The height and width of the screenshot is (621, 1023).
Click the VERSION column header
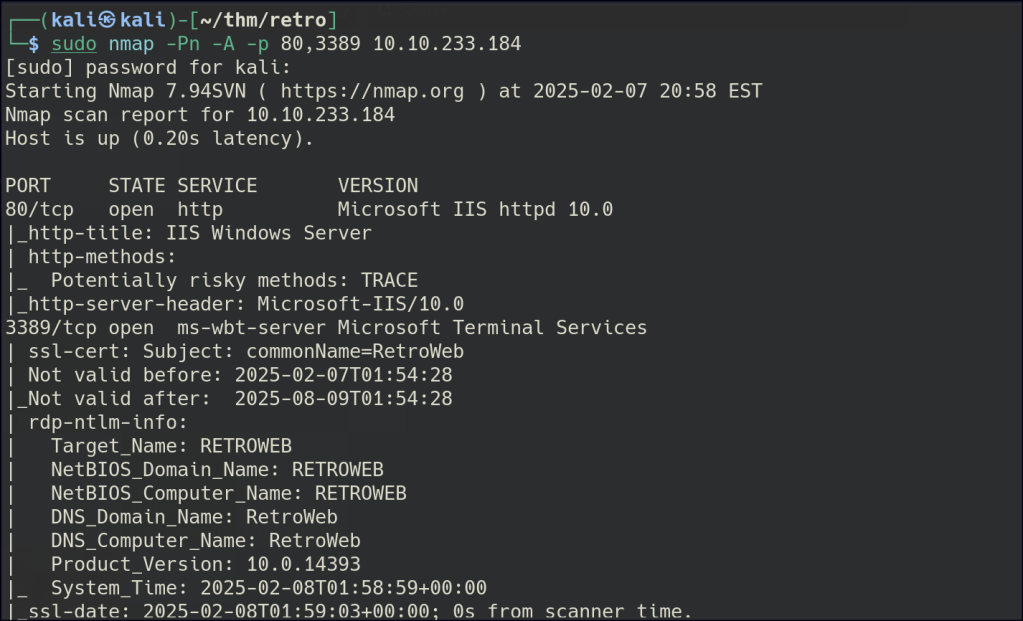[x=378, y=185]
